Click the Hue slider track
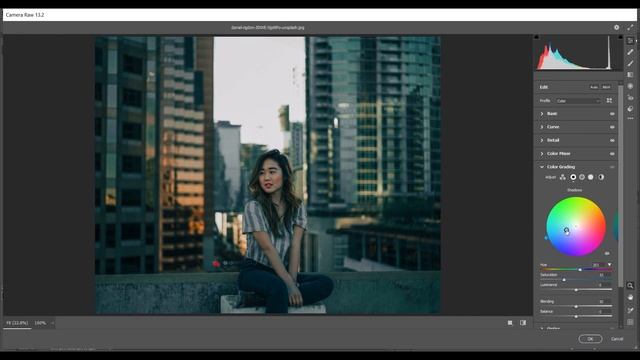The image size is (640, 360). click(576, 269)
